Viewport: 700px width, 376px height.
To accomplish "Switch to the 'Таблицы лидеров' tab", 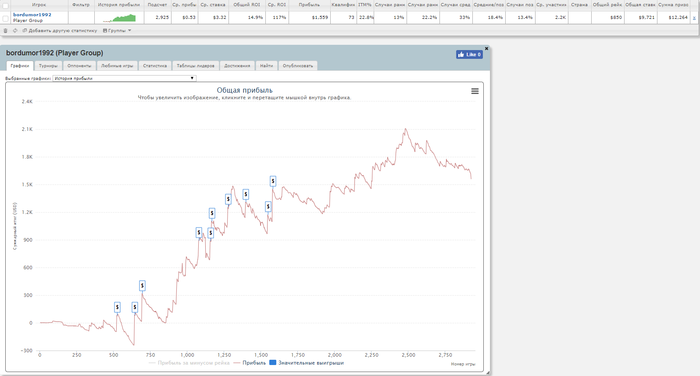I will 196,66.
